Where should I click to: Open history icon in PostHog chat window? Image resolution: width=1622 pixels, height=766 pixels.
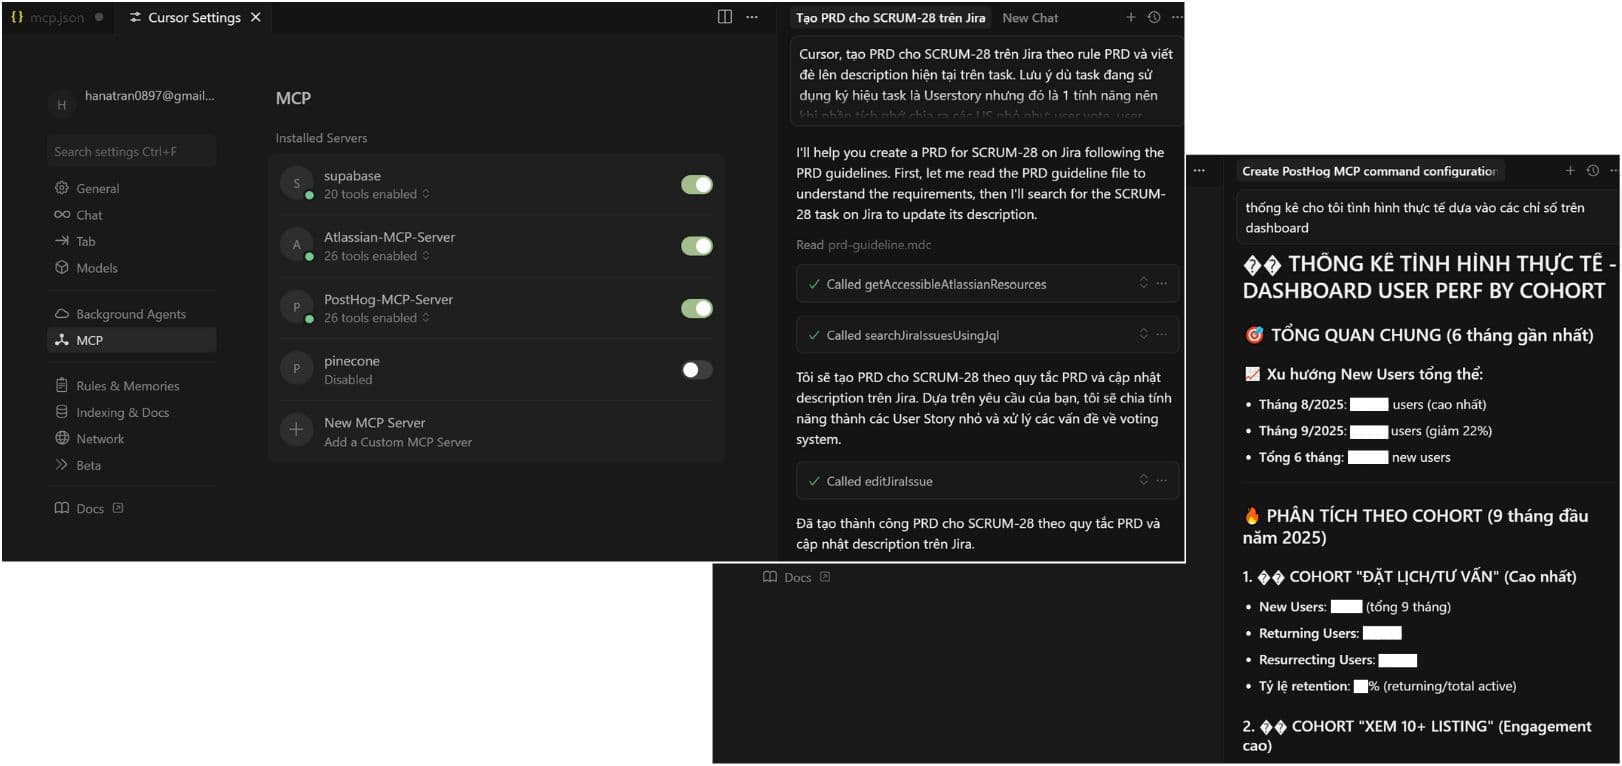click(x=1593, y=171)
